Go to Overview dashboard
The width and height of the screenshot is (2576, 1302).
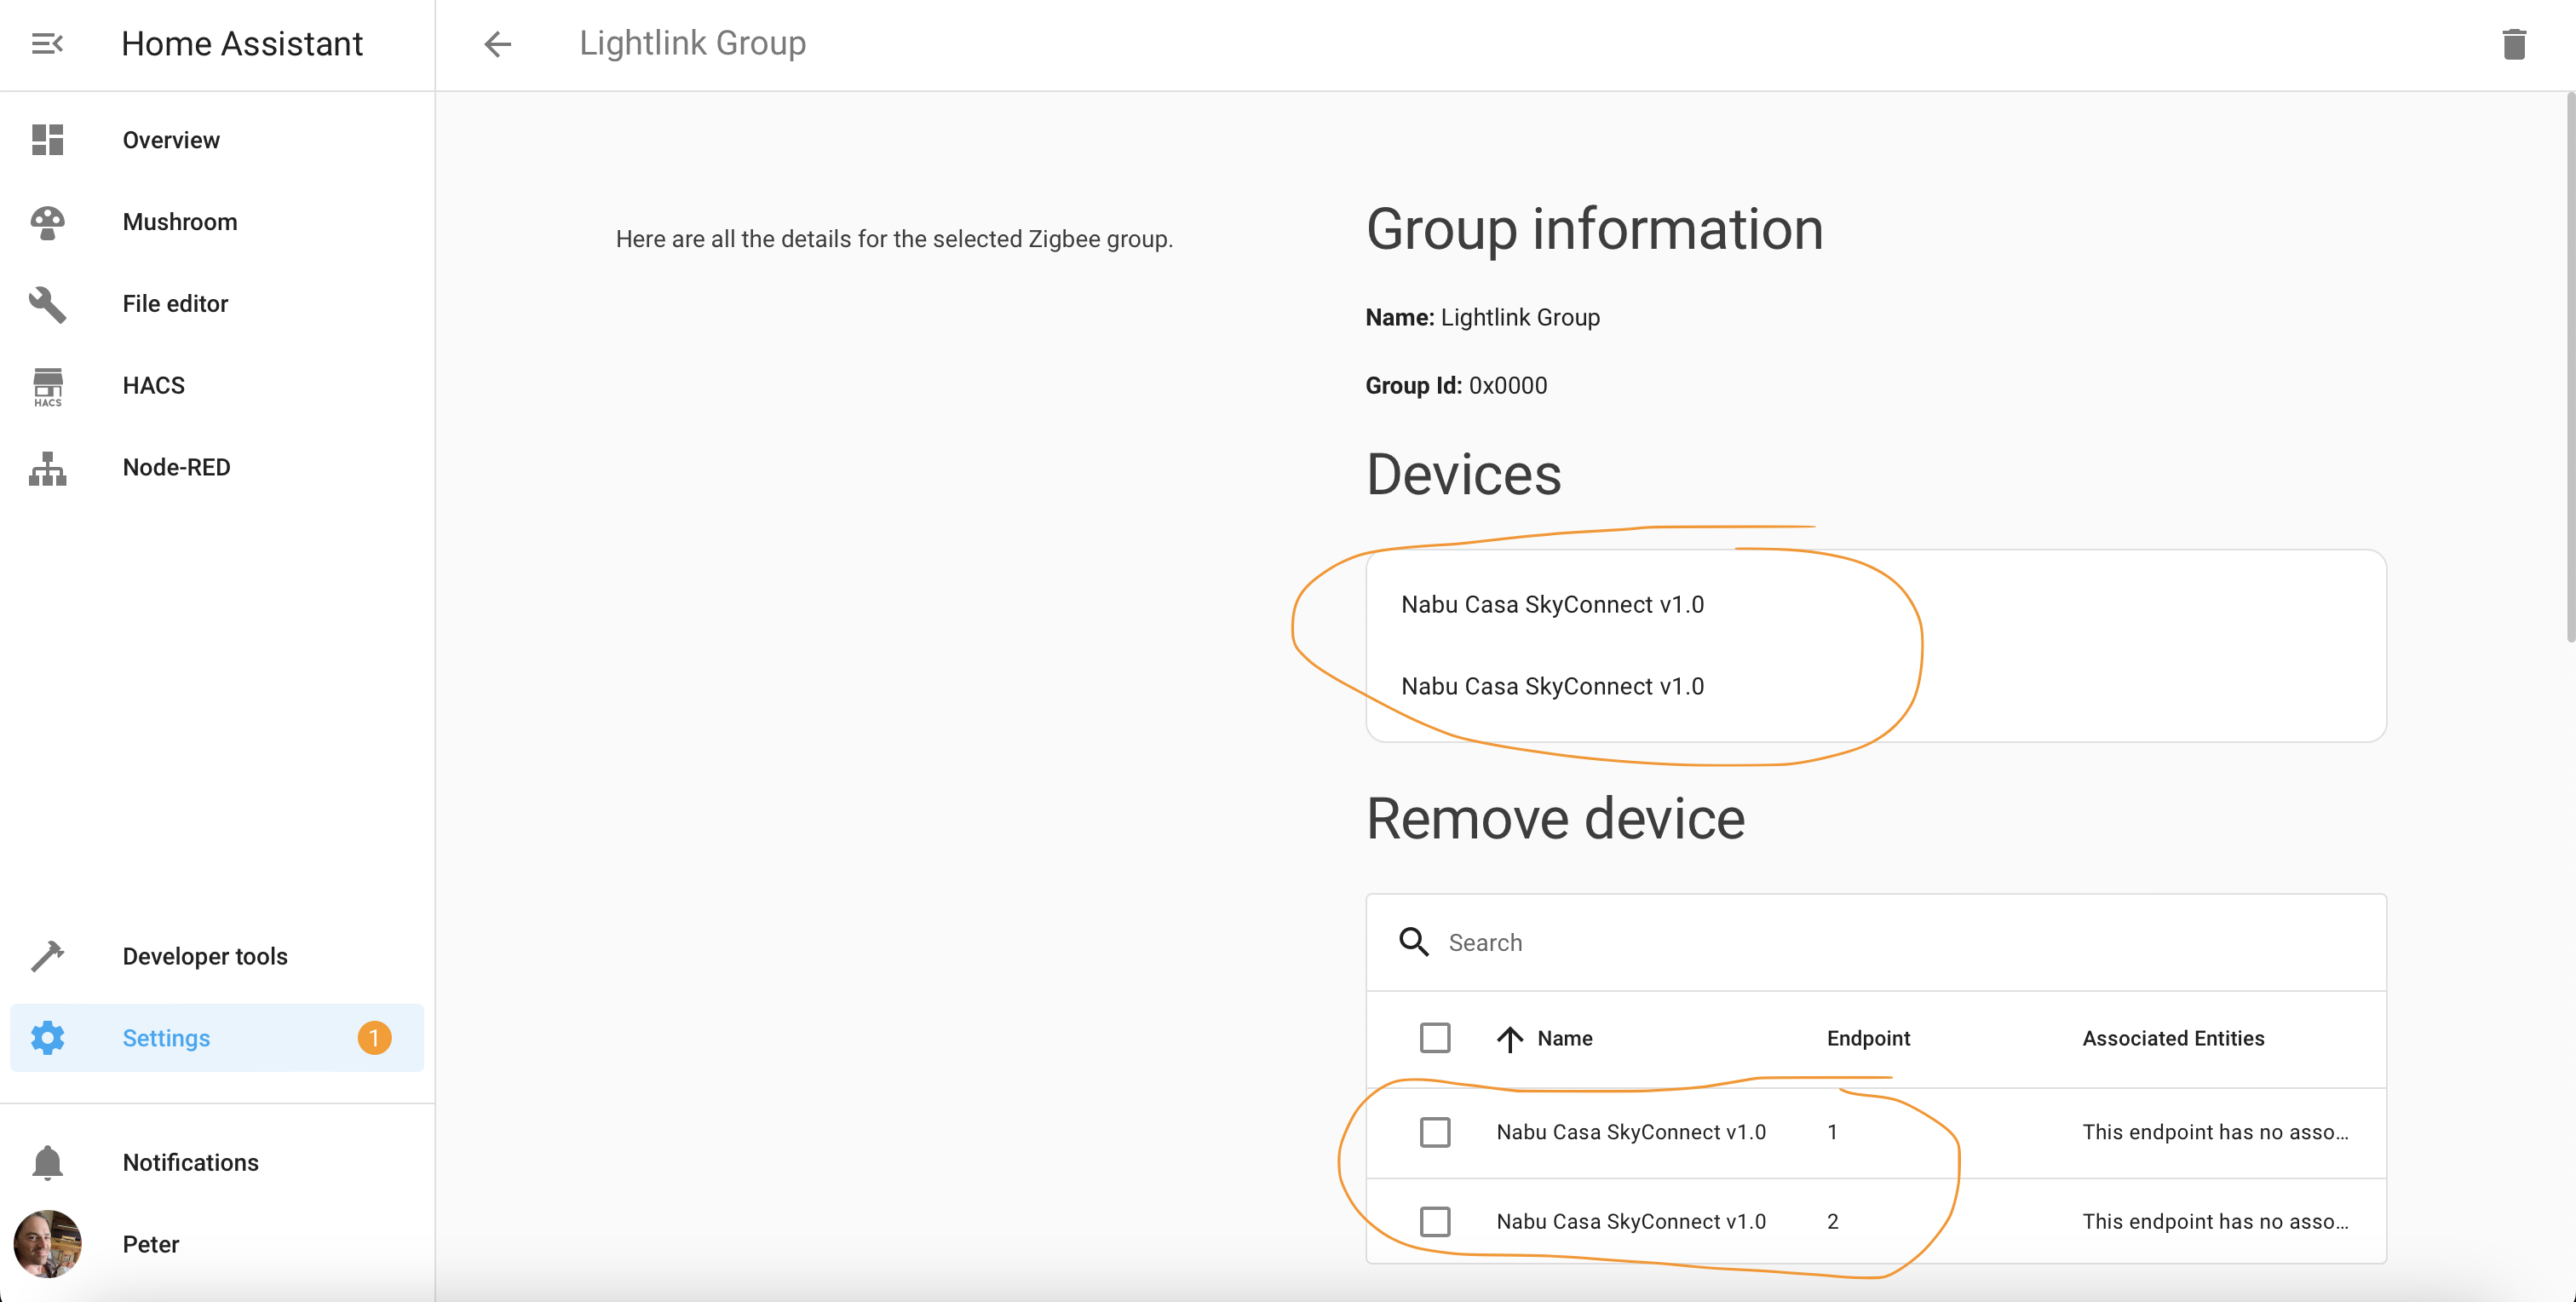[171, 140]
